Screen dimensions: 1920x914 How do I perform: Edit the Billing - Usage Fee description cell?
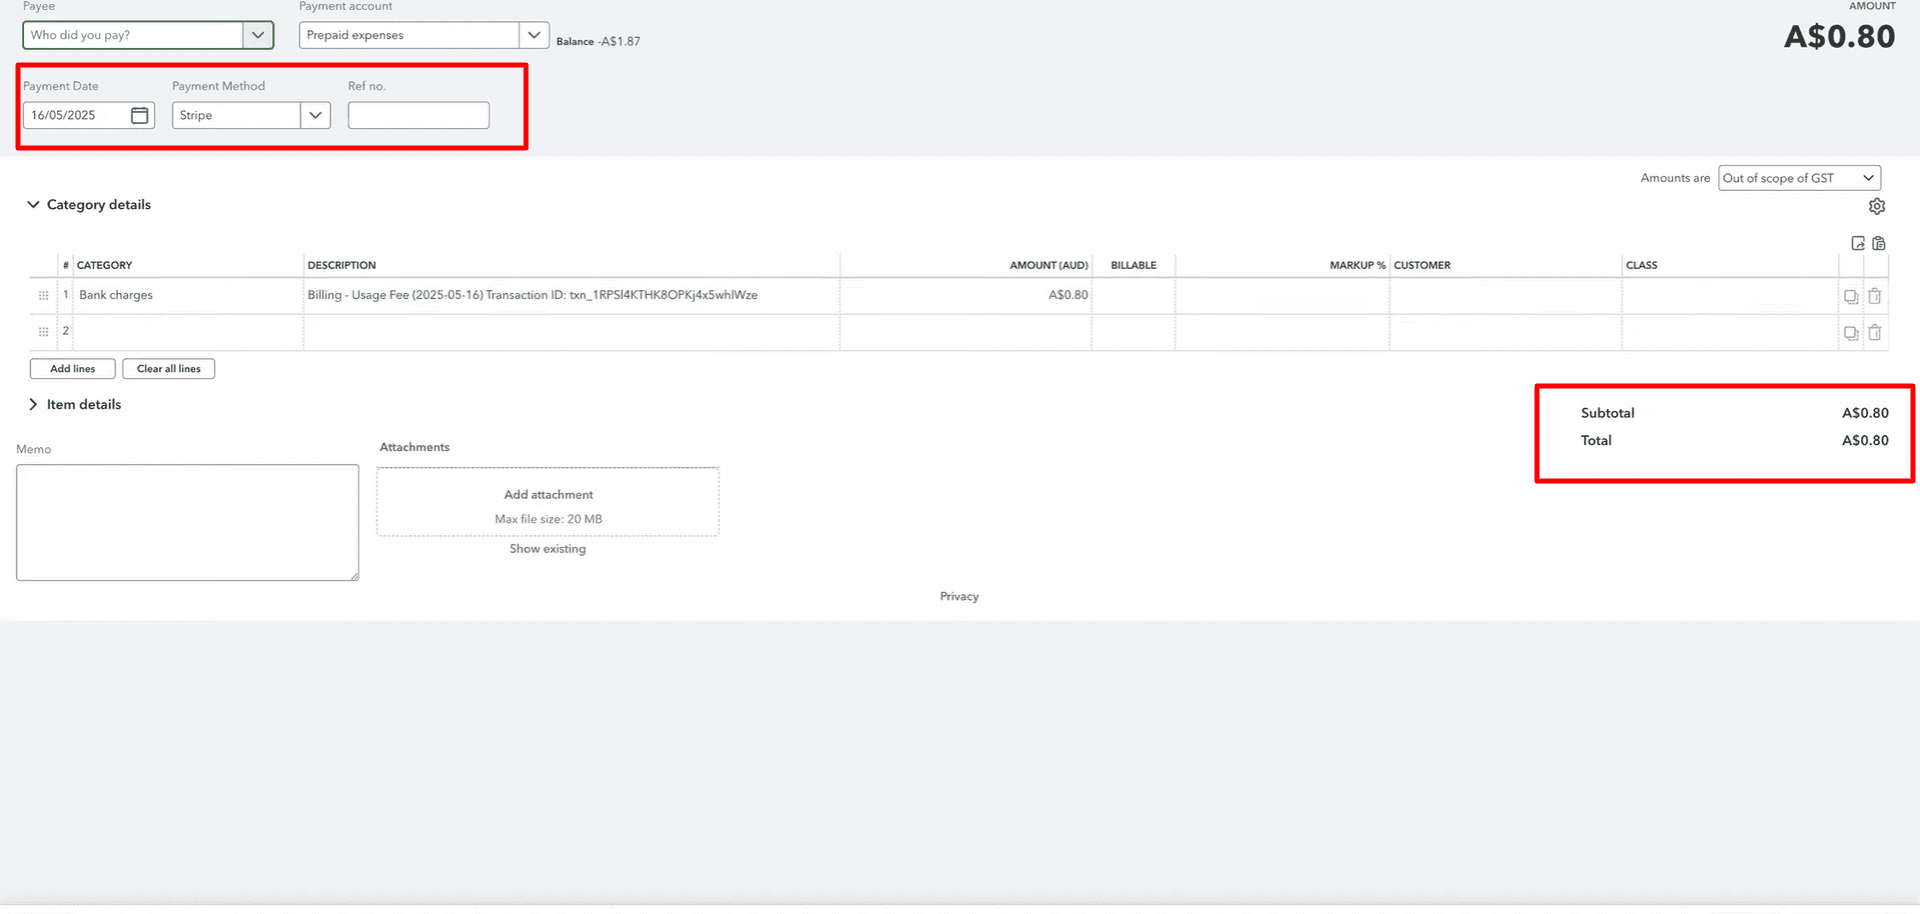[x=571, y=295]
